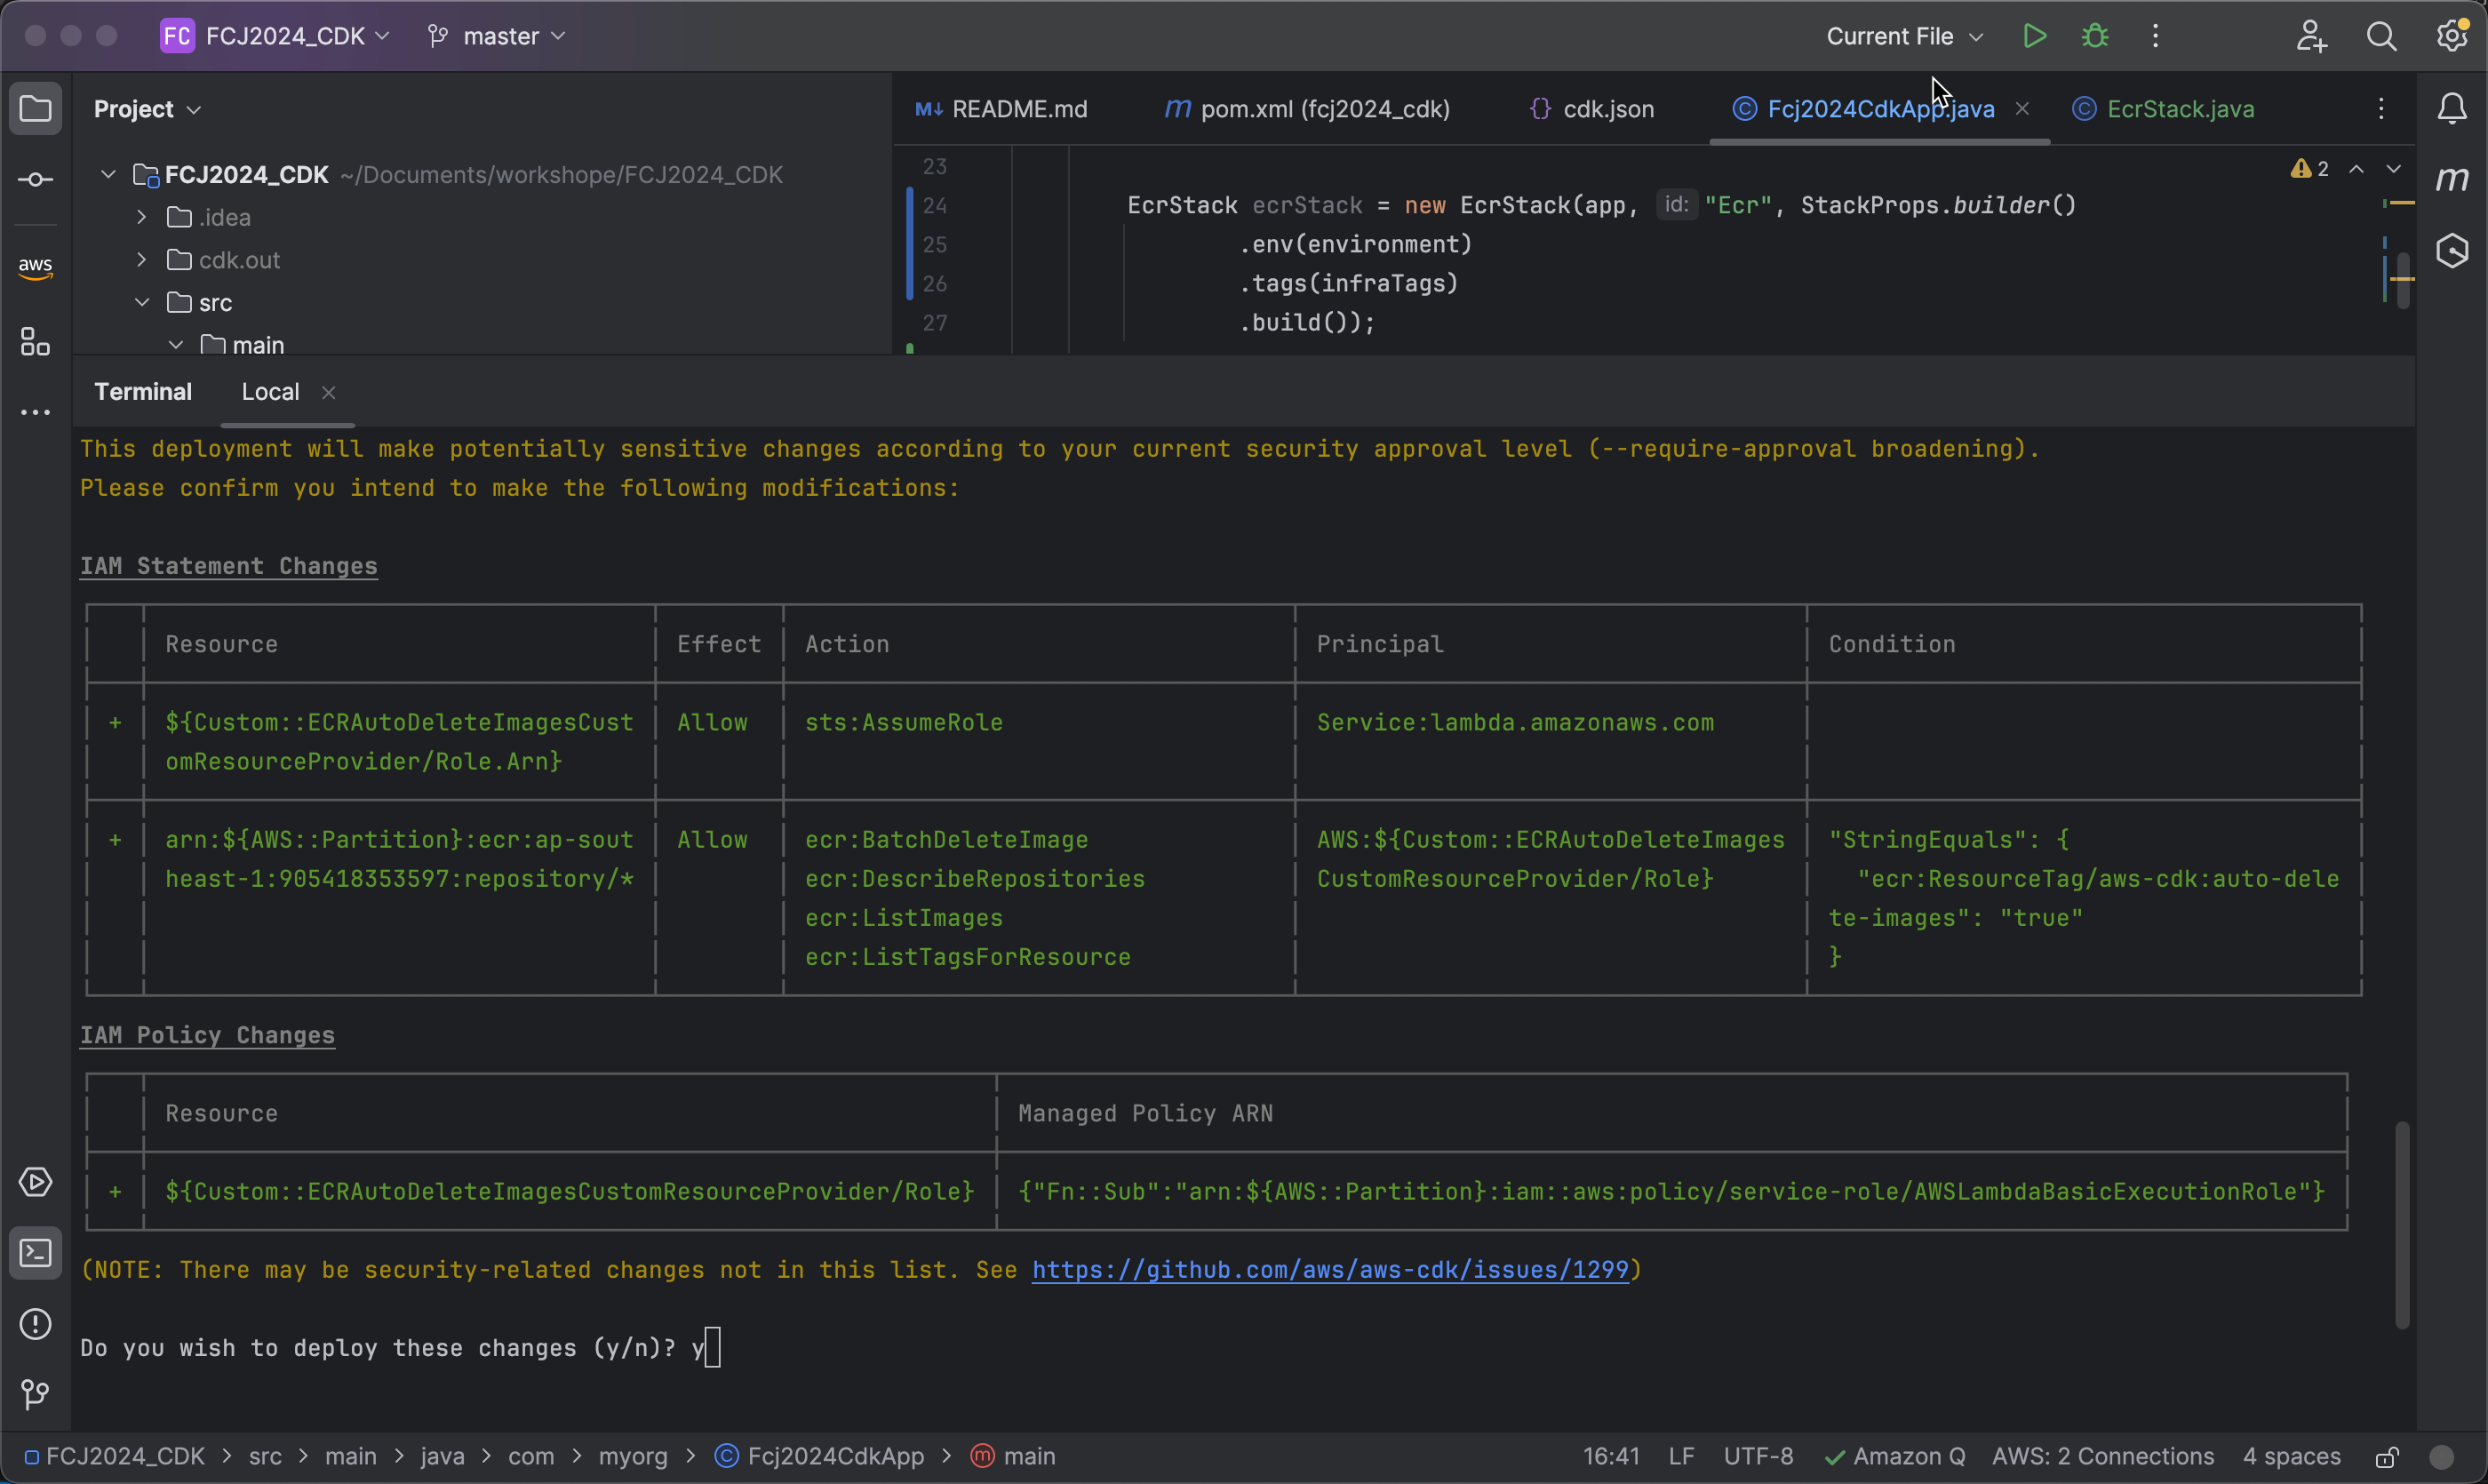Open the Maven tool window
Screen dimensions: 2488x1484
click(x=2452, y=179)
